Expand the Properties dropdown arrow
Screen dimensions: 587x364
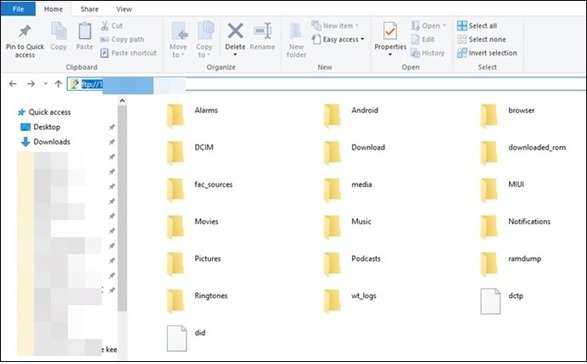point(390,55)
